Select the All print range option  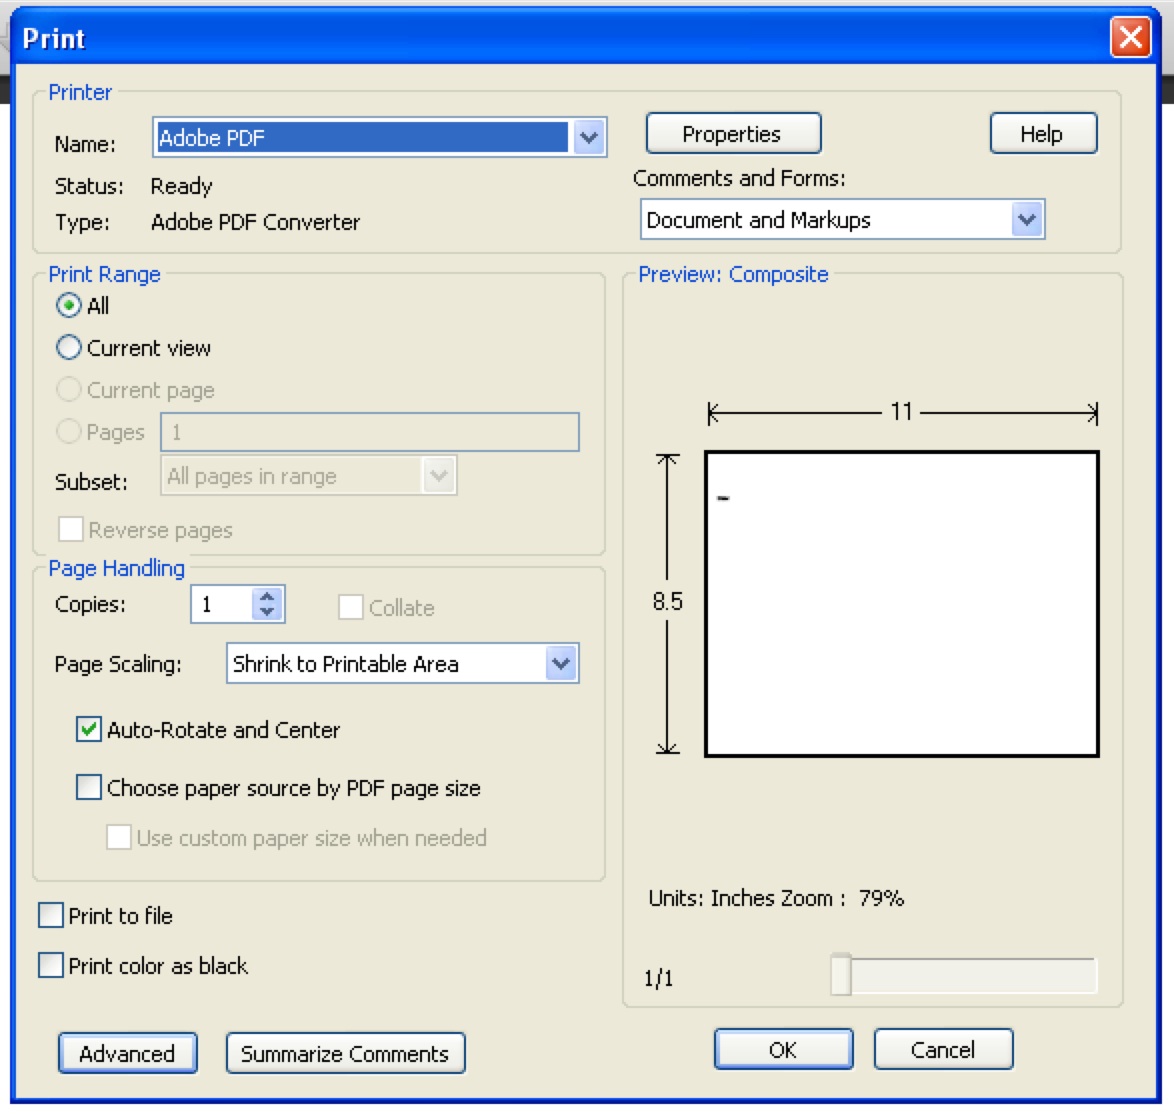point(69,306)
